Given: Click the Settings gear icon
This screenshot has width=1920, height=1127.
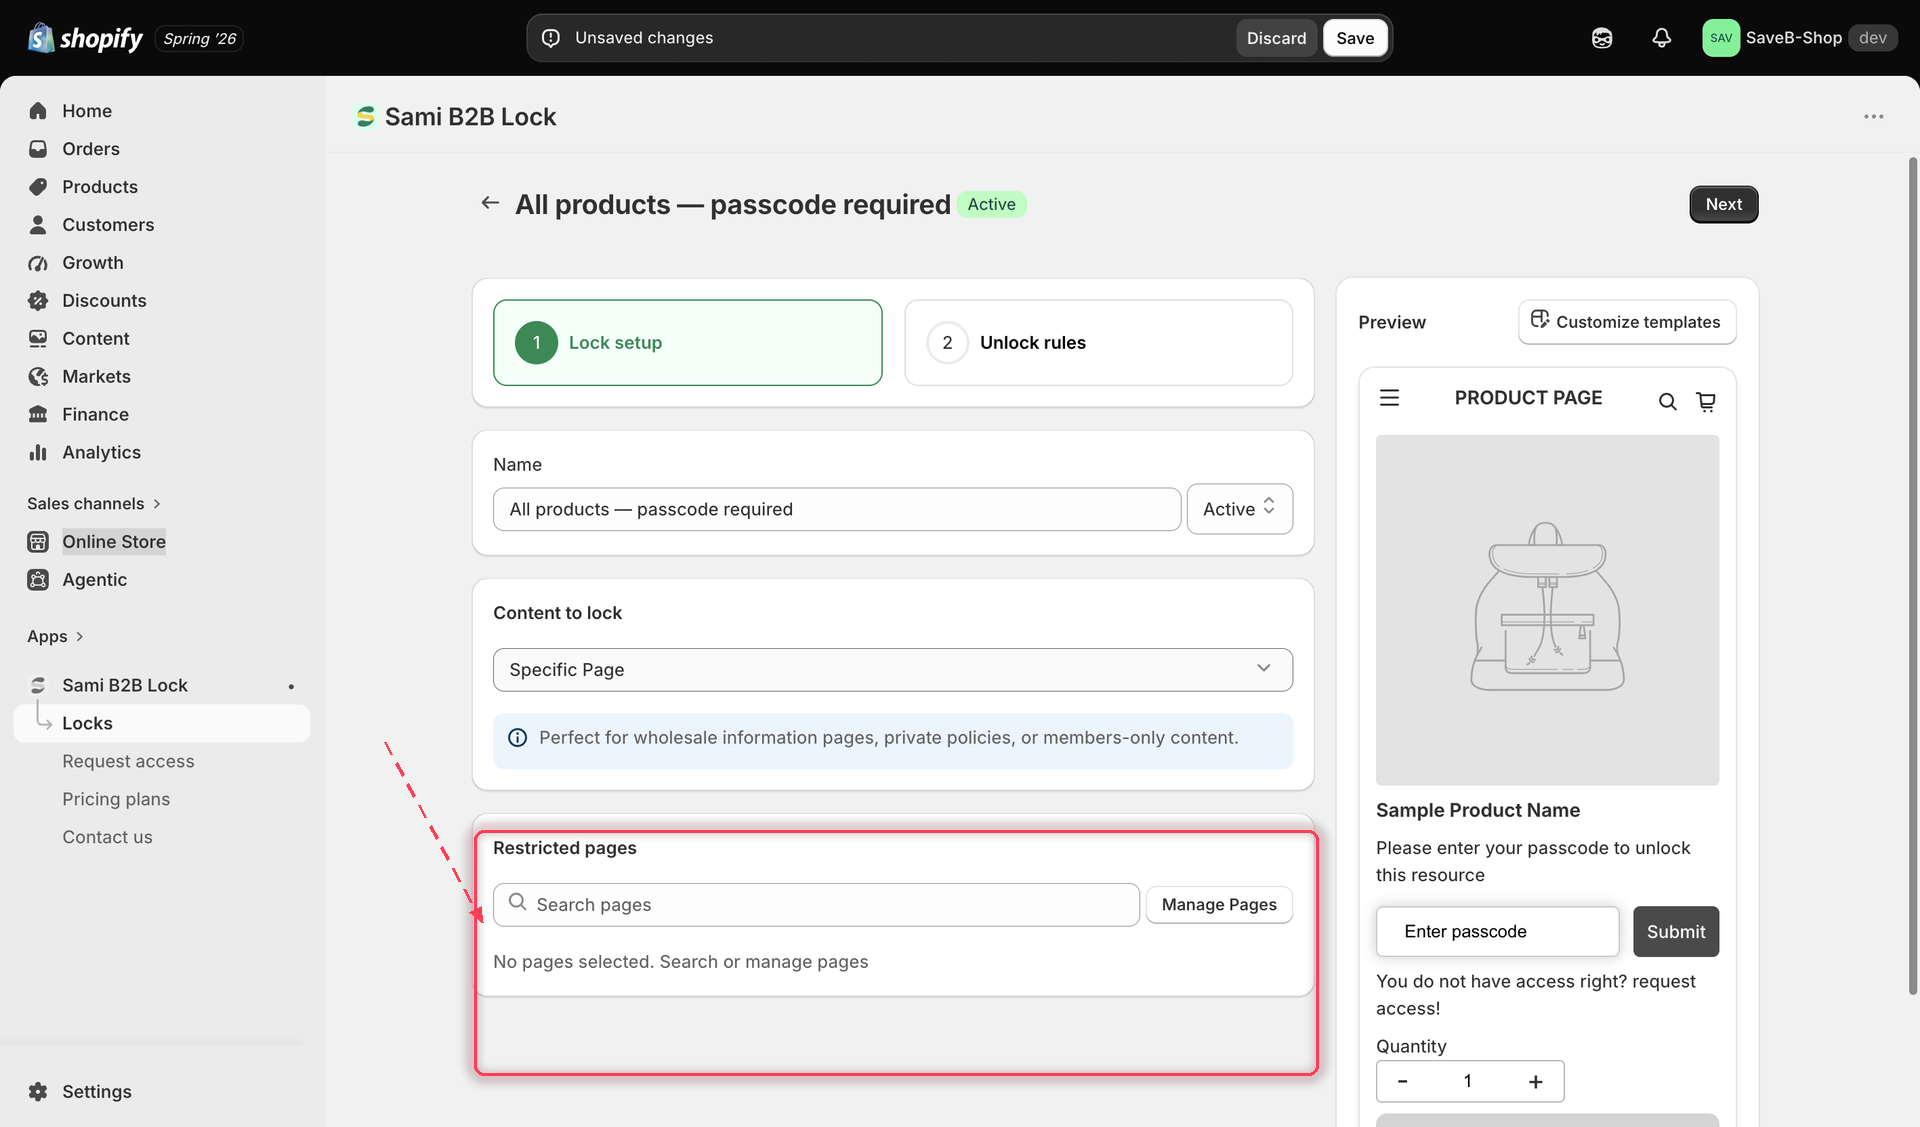Looking at the screenshot, I should (38, 1092).
